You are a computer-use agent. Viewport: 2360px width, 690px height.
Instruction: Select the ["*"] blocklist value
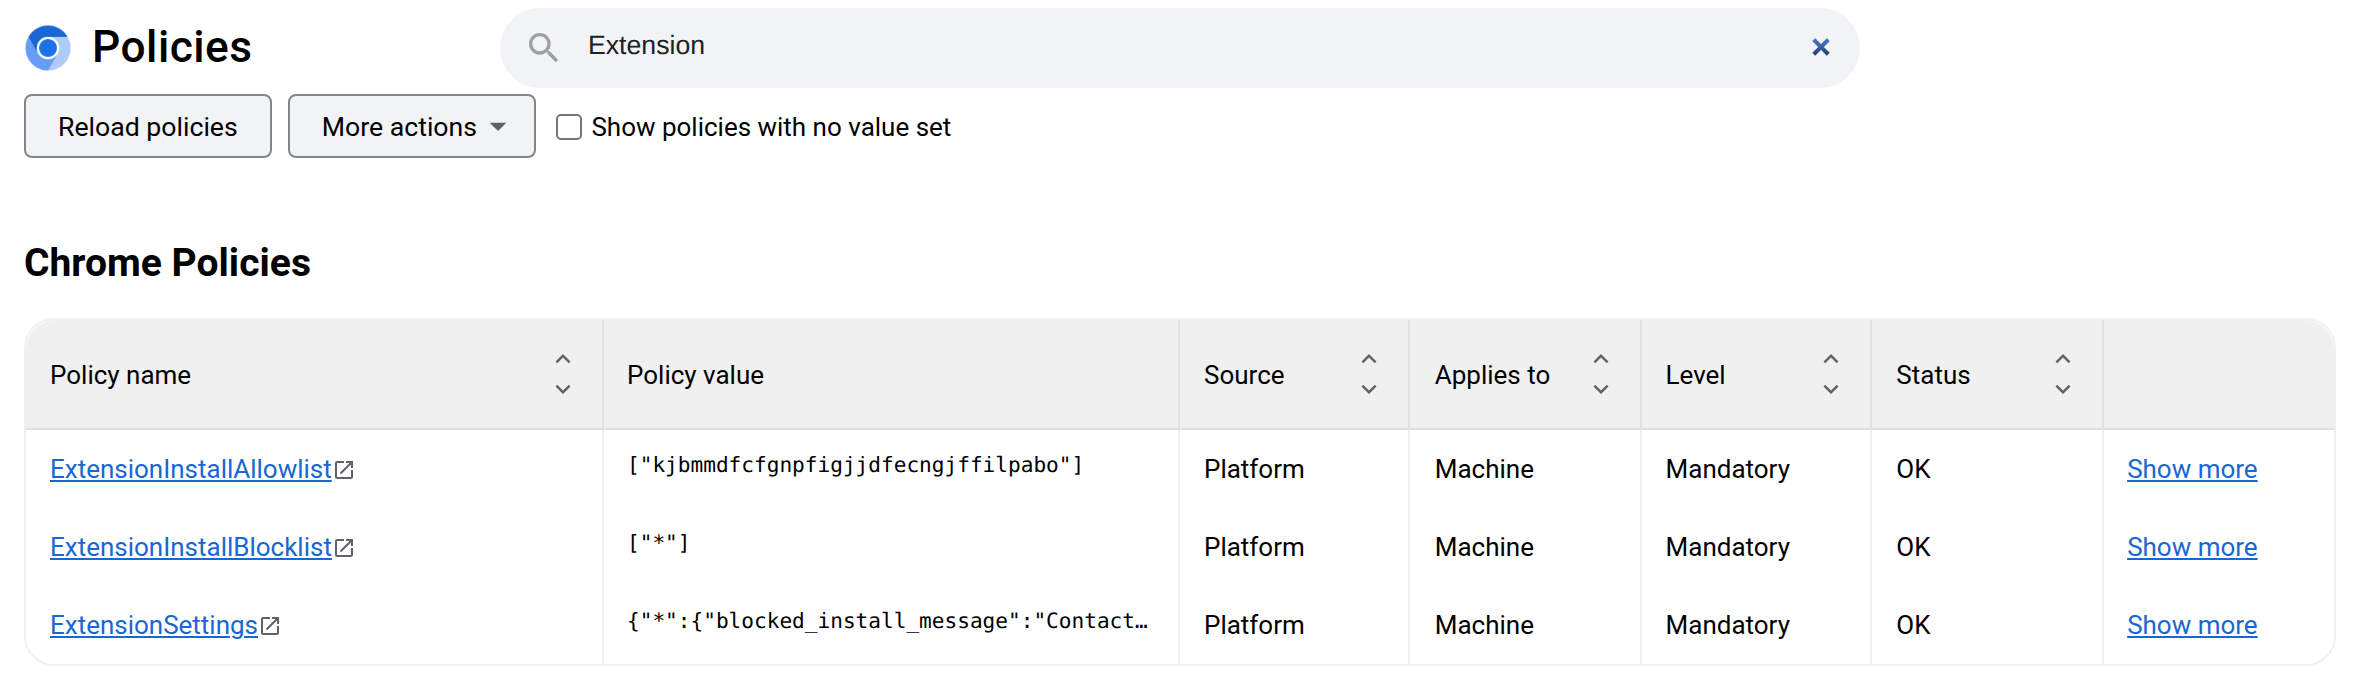click(658, 543)
